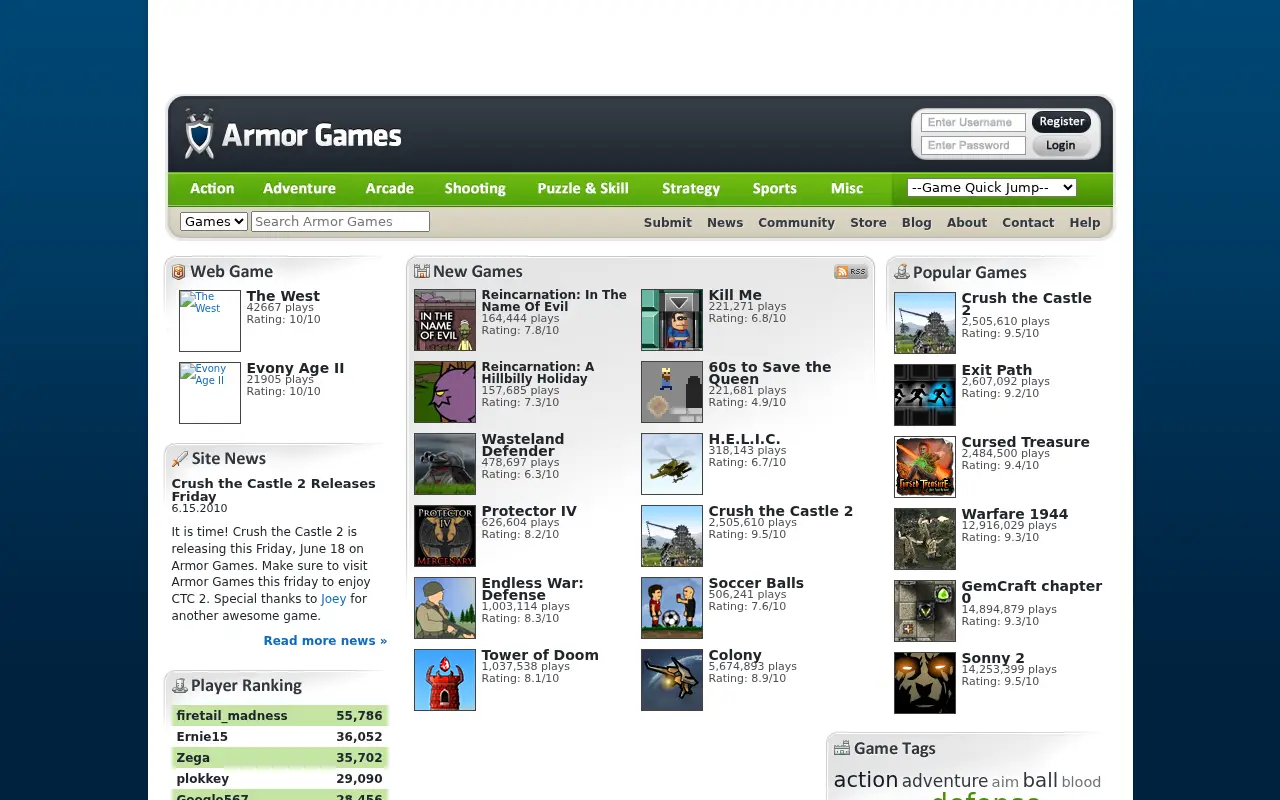Viewport: 1280px width, 800px height.
Task: Open the Tower of Doom thumbnail
Action: pos(445,680)
